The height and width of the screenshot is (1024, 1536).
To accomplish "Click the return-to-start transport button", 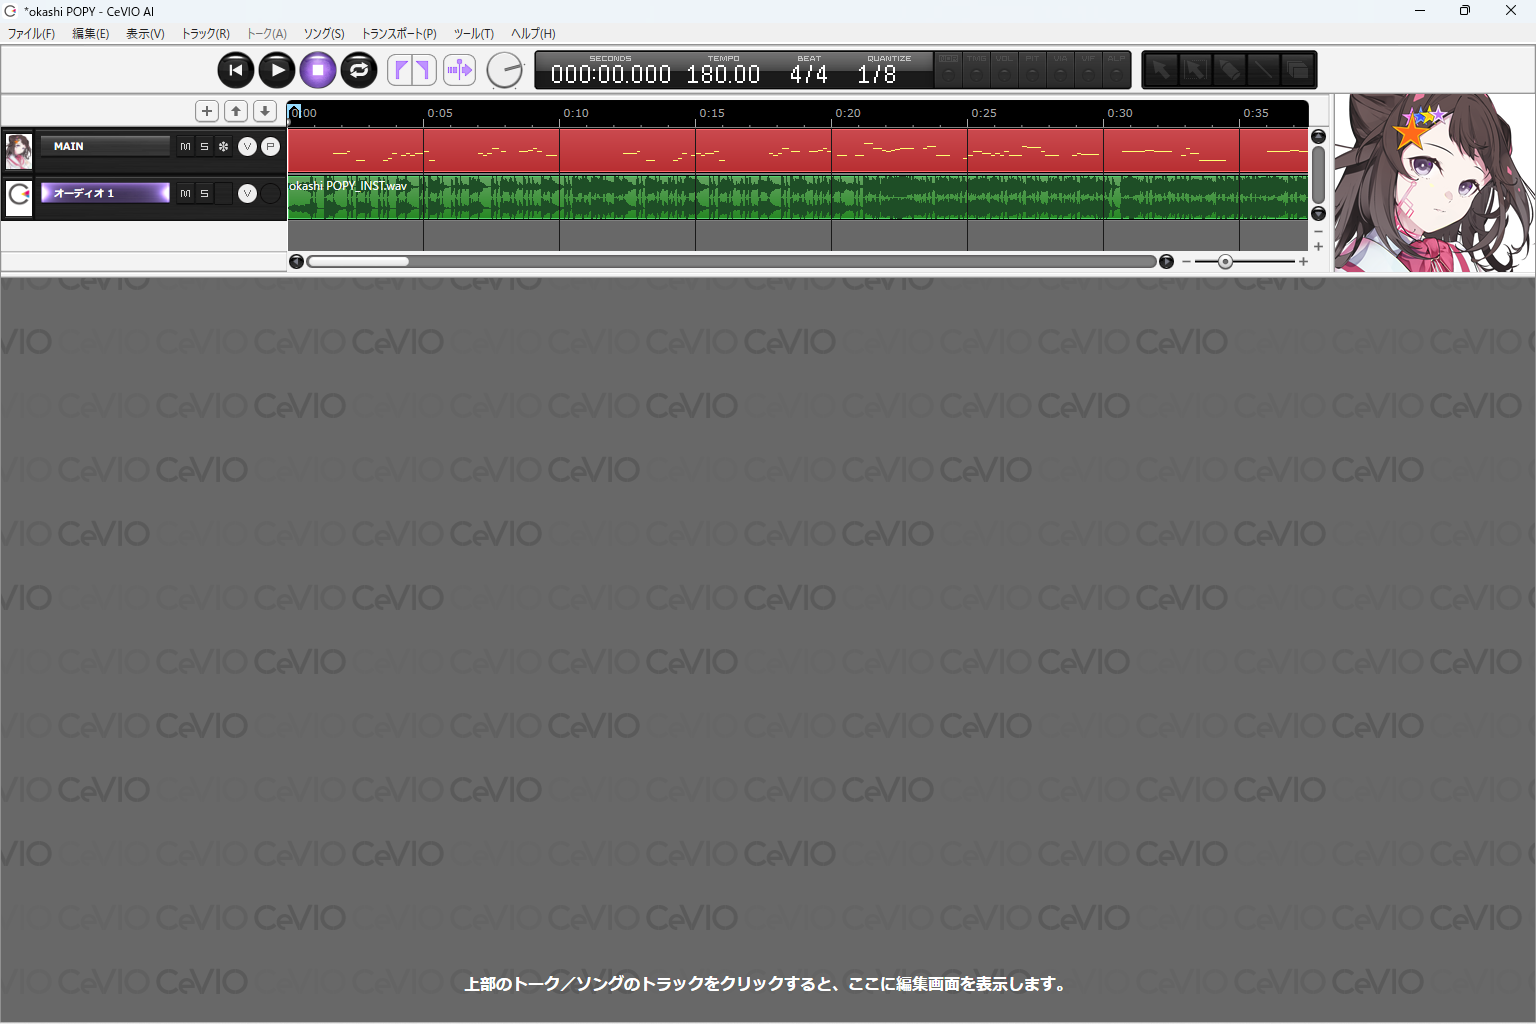I will point(236,70).
